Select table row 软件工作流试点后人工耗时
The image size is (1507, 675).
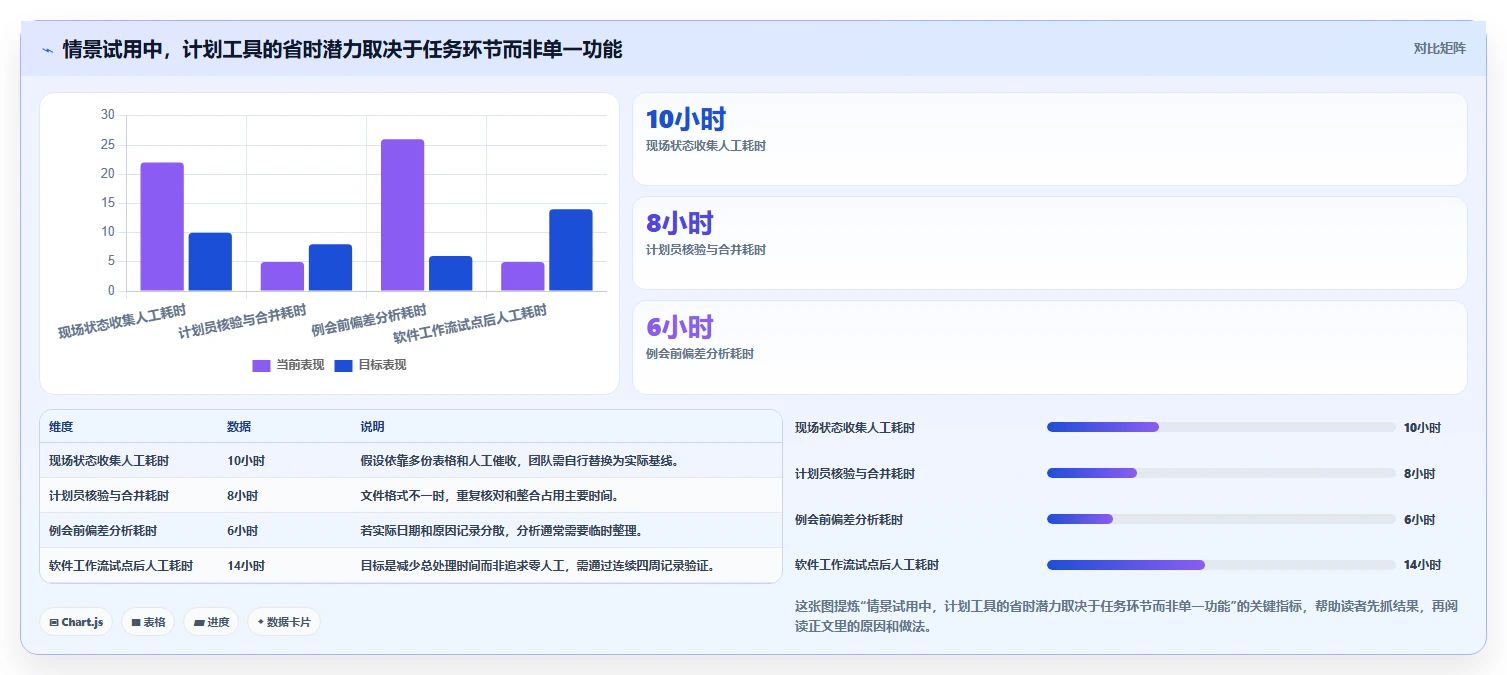(411, 566)
